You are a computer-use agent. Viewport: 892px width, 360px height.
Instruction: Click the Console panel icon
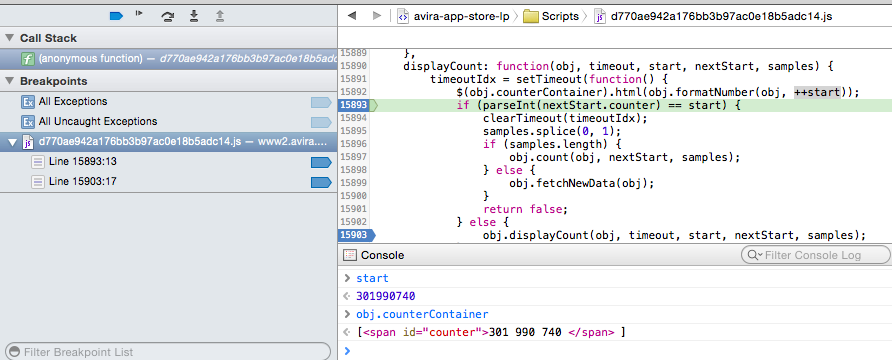coord(350,255)
